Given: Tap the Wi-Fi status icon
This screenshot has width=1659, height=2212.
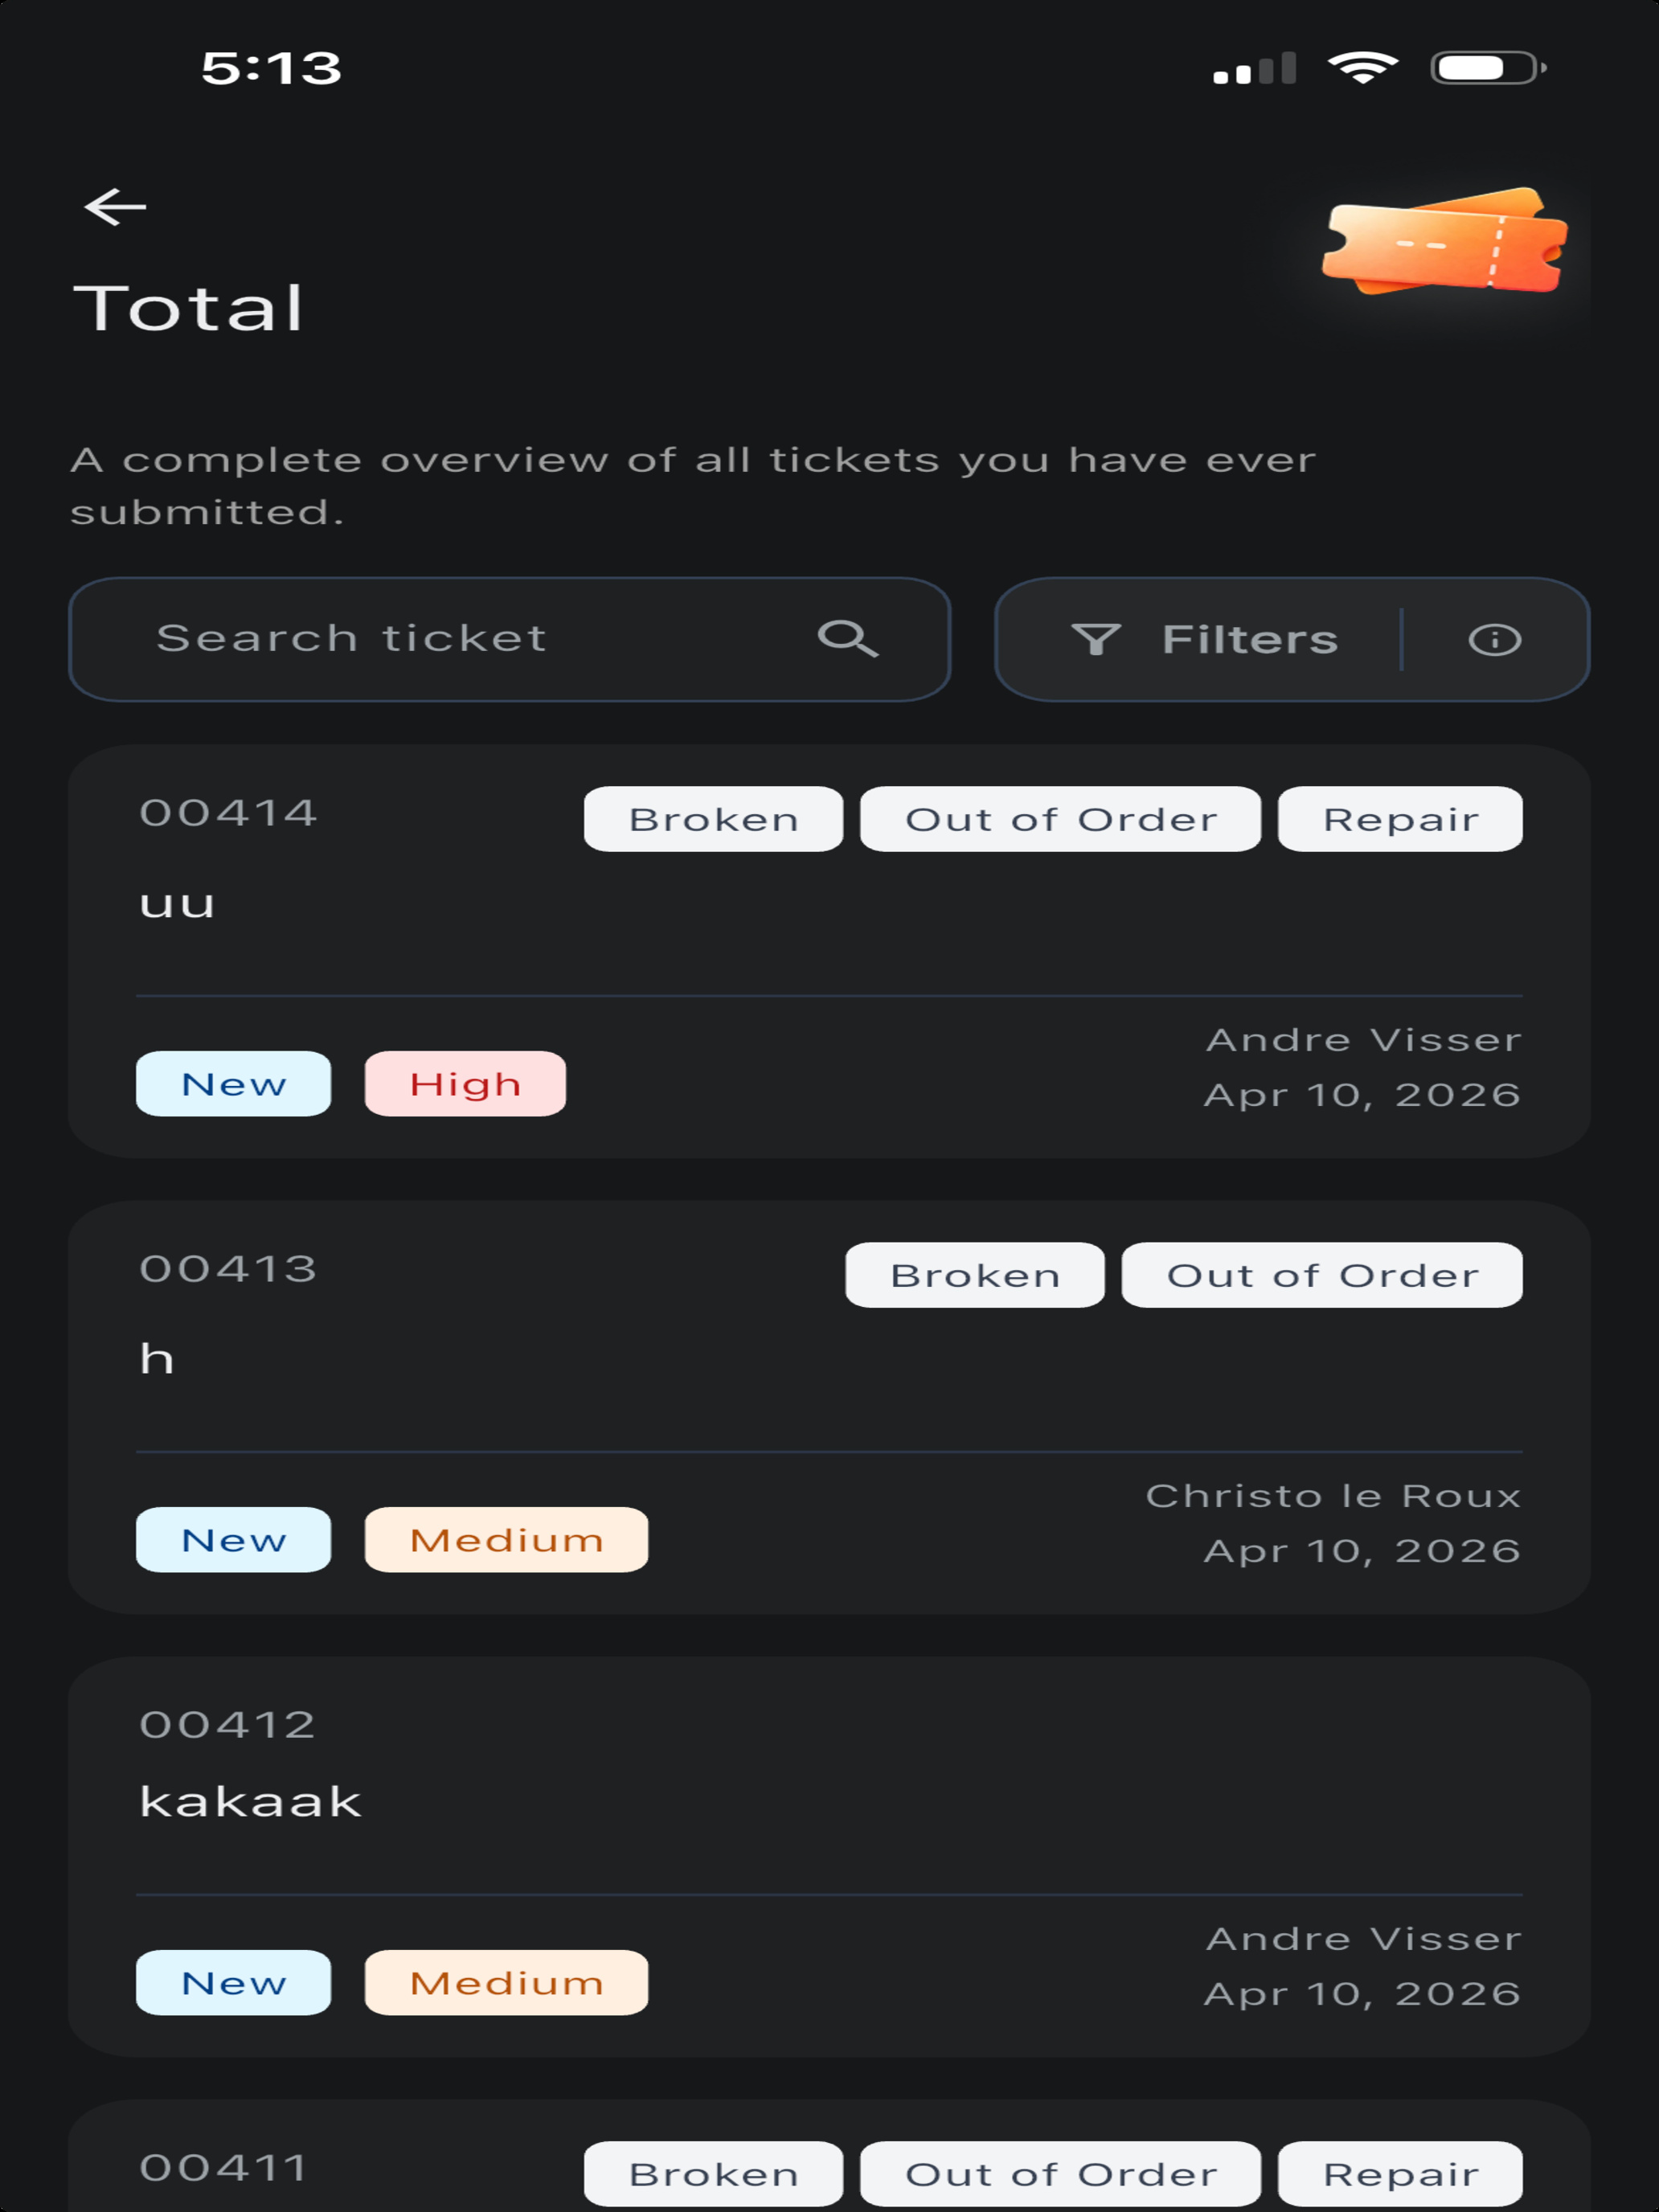Looking at the screenshot, I should coord(1362,68).
